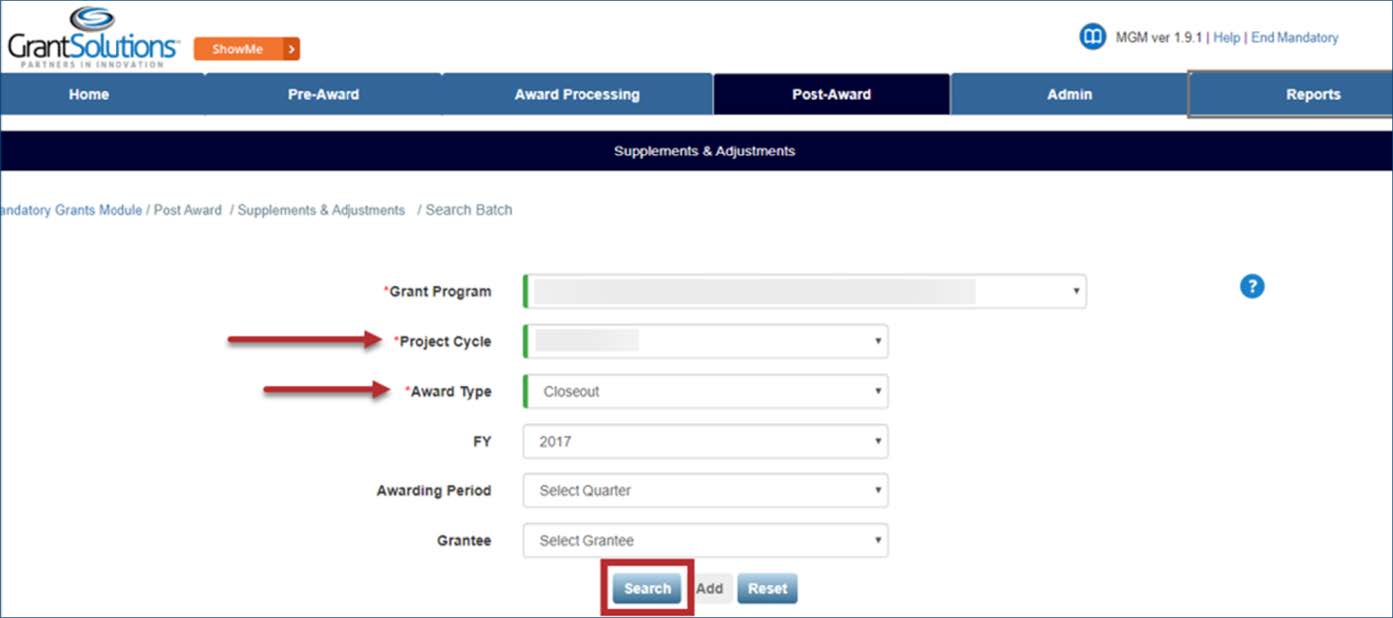
Task: Select the Post-Award tab
Action: coord(831,95)
